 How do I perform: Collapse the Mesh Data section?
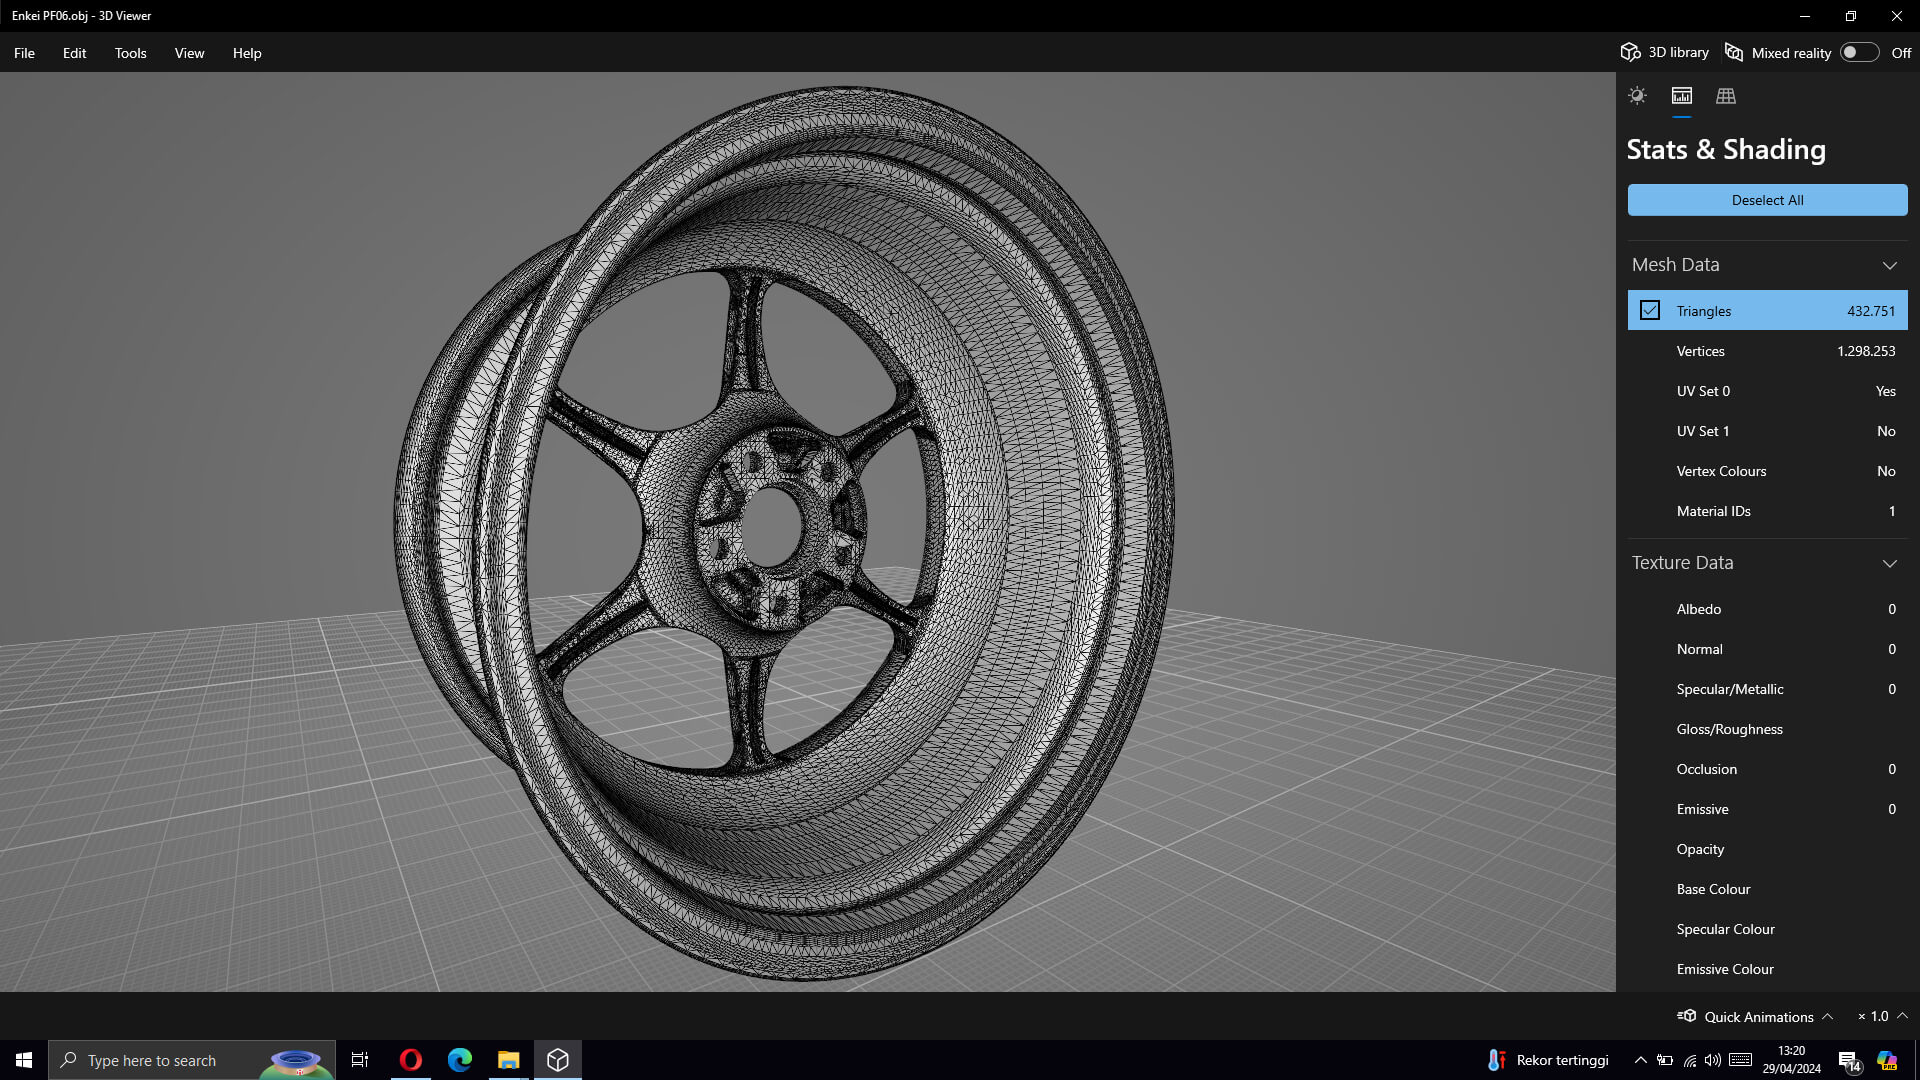coord(1889,265)
